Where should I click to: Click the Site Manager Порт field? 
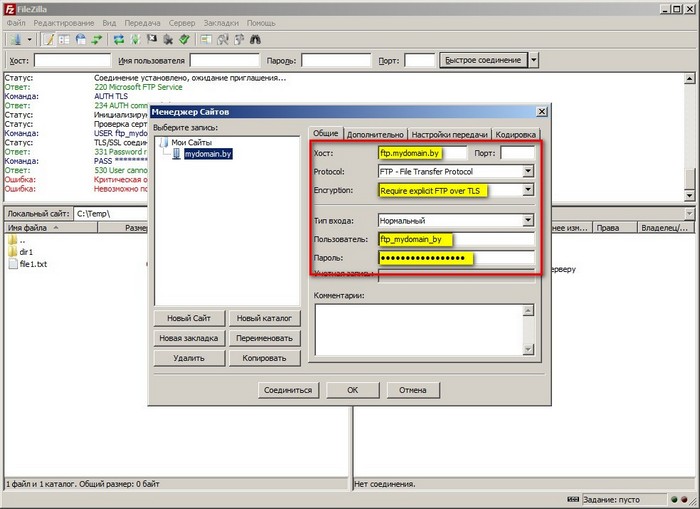pos(517,153)
